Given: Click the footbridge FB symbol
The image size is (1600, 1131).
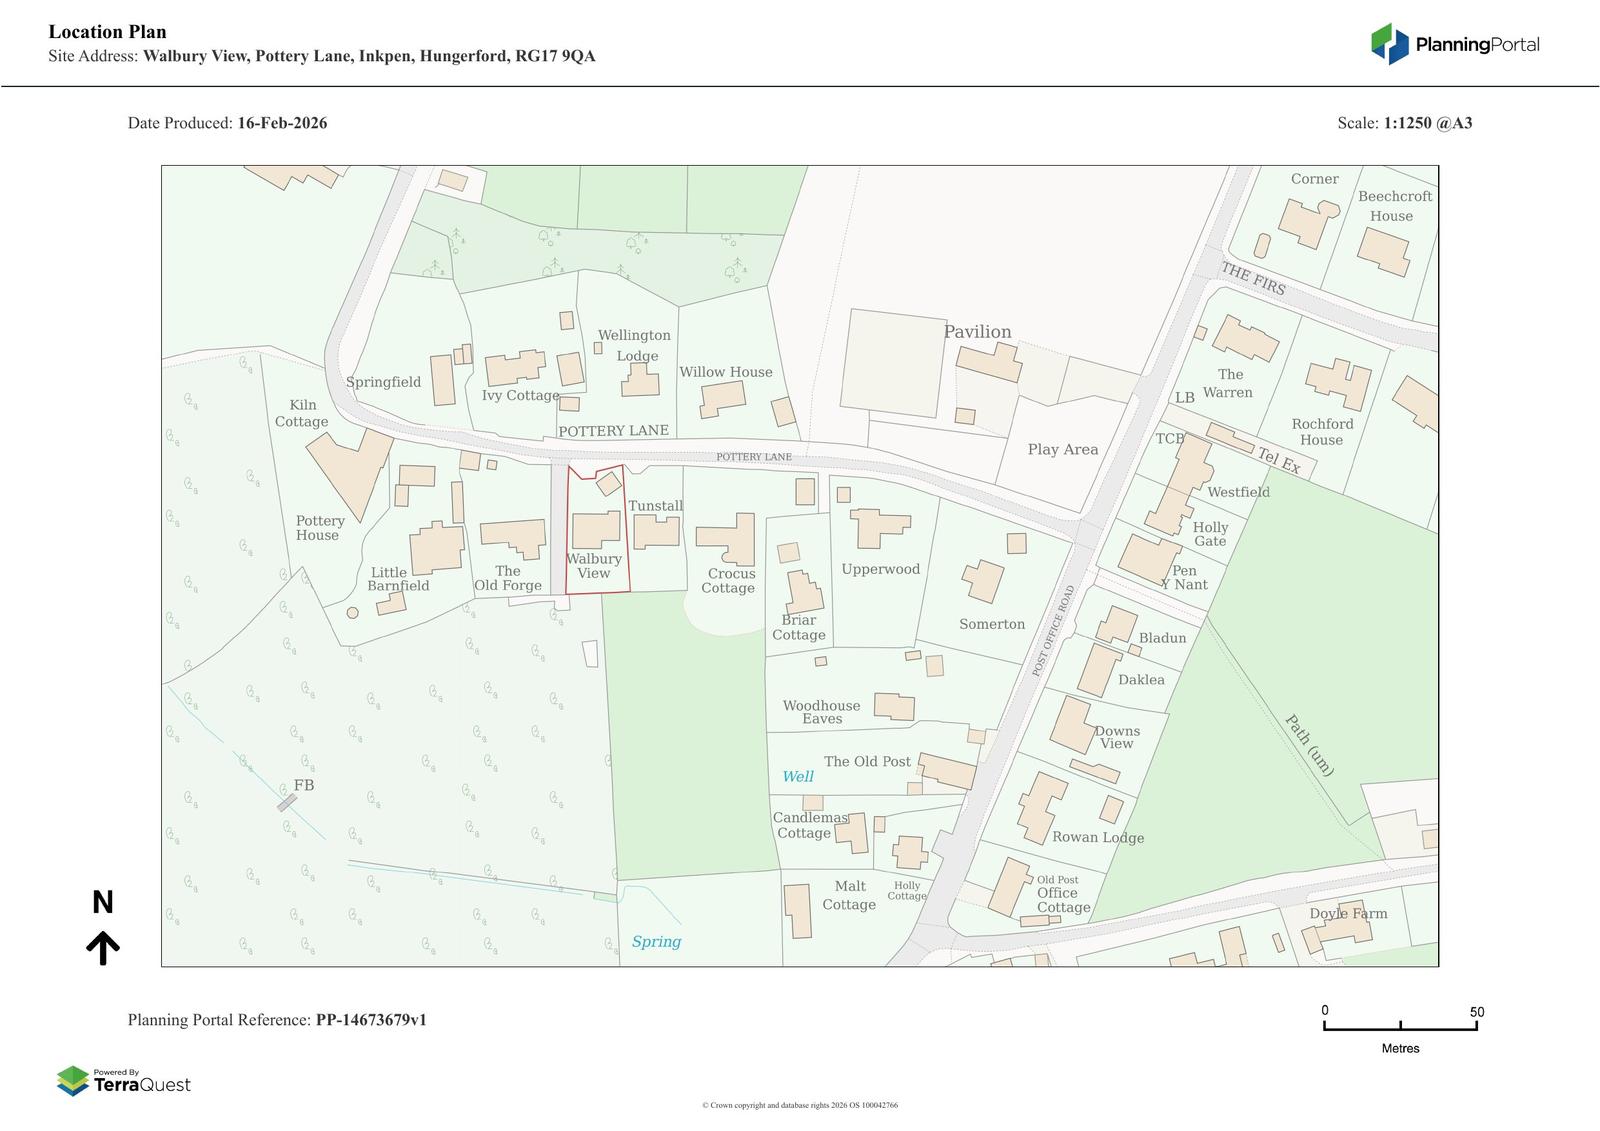Looking at the screenshot, I should pos(287,802).
